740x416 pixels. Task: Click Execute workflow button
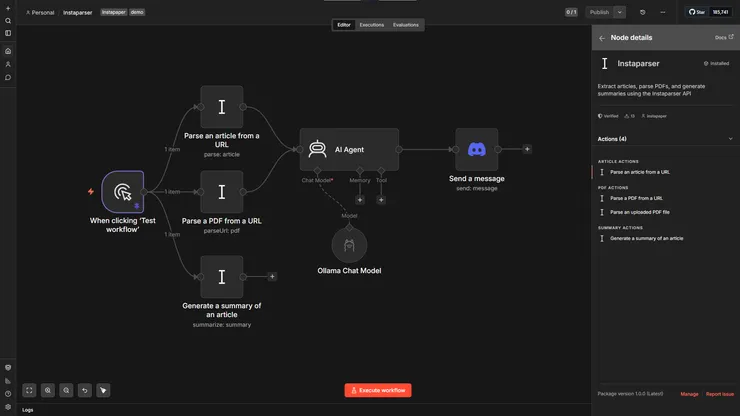[x=378, y=390]
